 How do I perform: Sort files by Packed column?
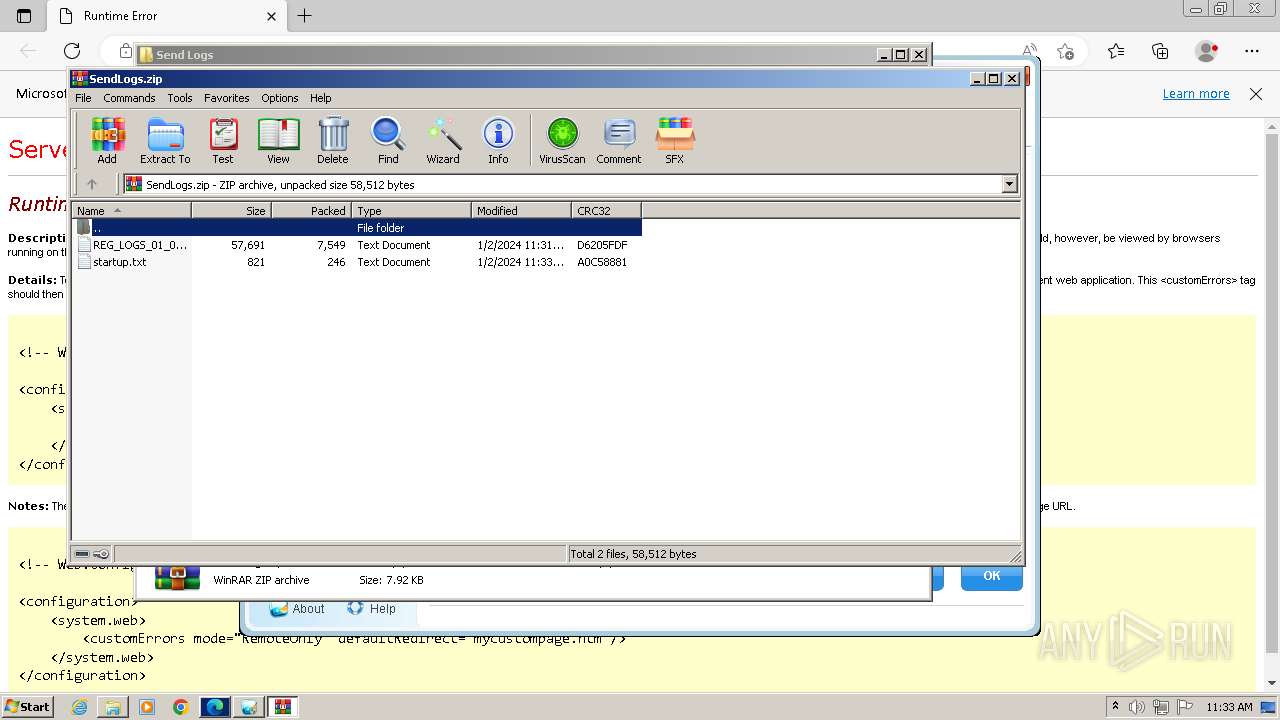(311, 211)
